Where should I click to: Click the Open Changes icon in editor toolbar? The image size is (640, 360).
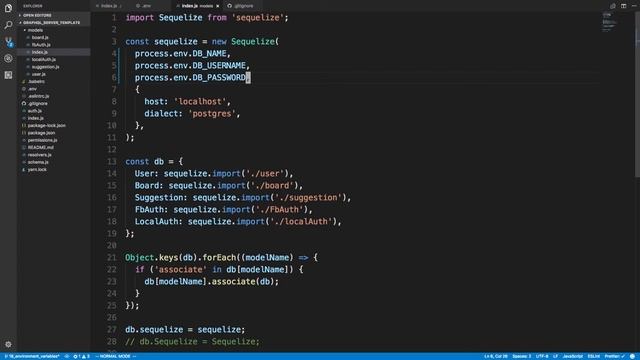(x=613, y=6)
